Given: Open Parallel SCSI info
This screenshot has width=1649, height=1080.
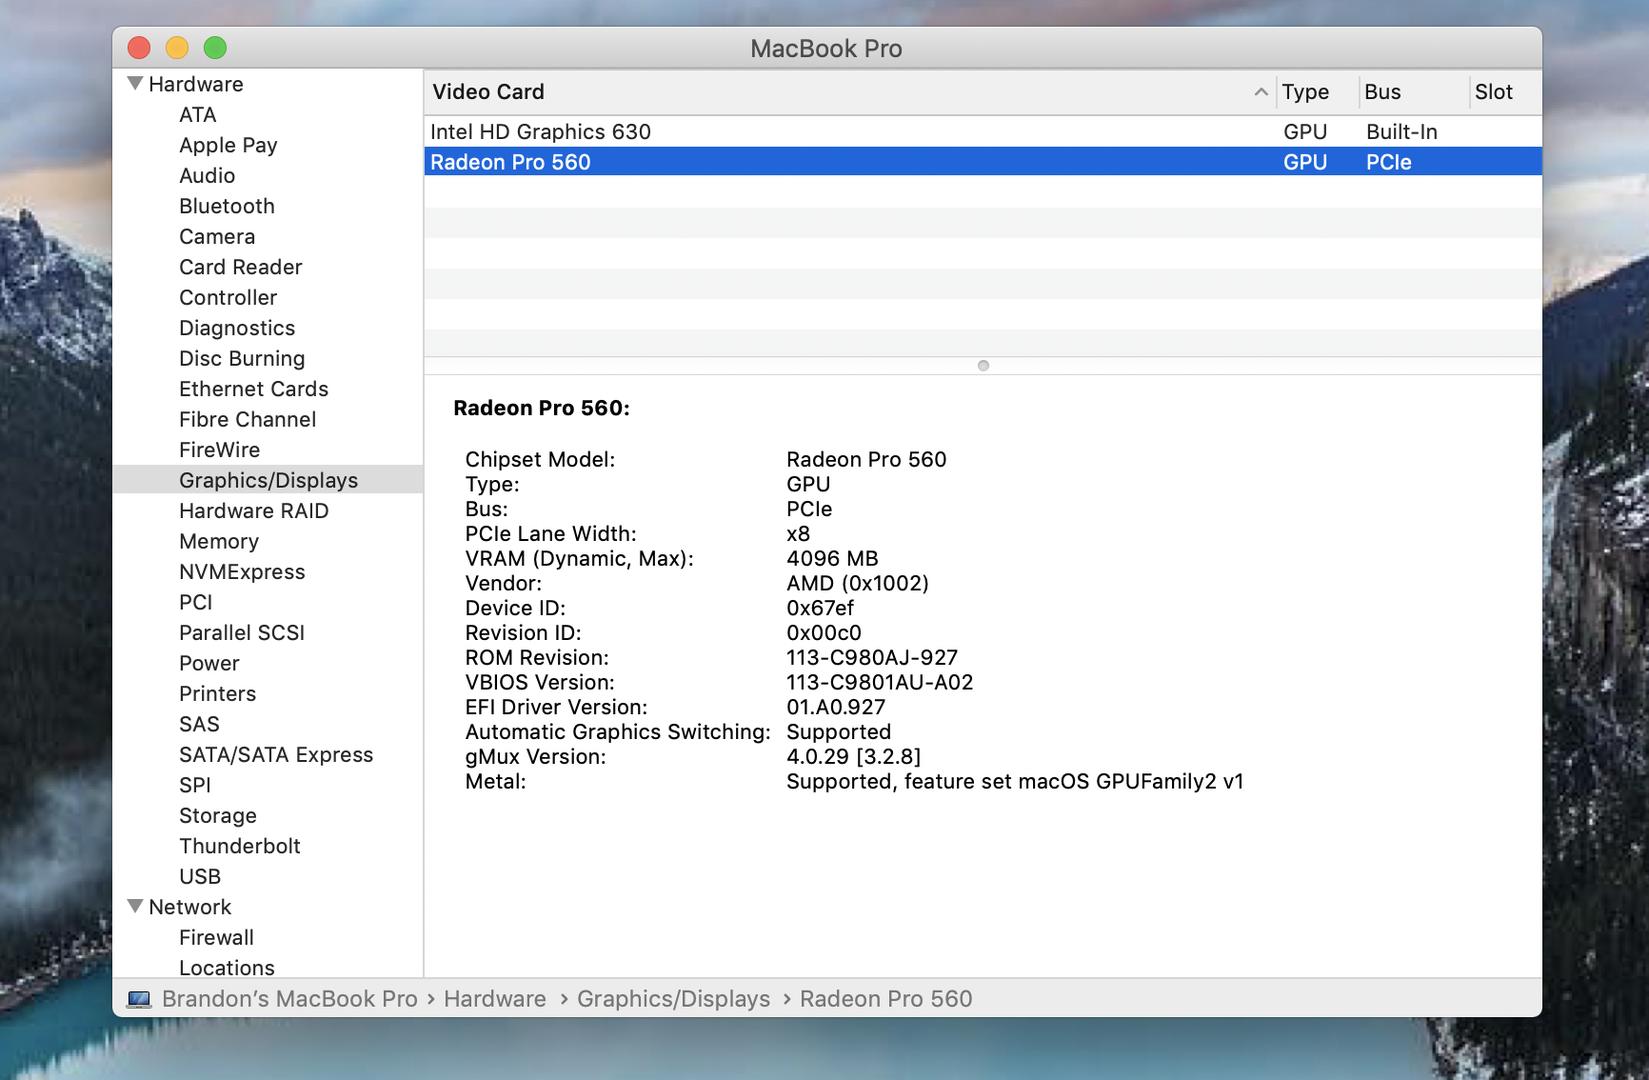Looking at the screenshot, I should (x=241, y=633).
